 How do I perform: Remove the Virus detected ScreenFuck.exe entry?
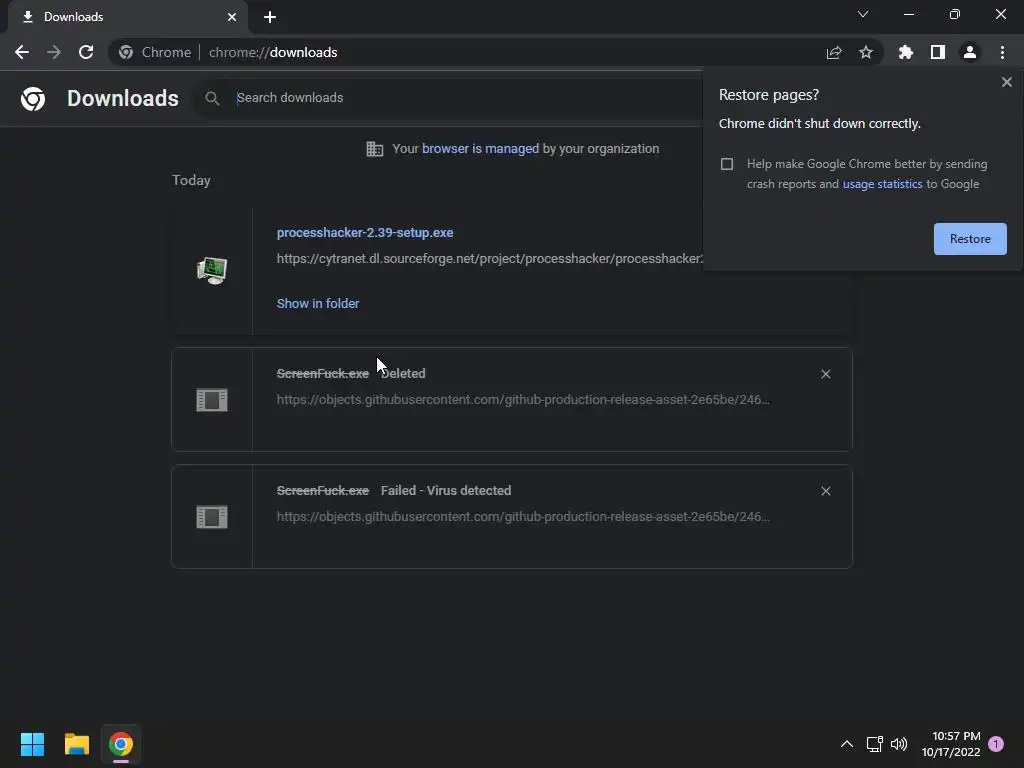coord(826,491)
